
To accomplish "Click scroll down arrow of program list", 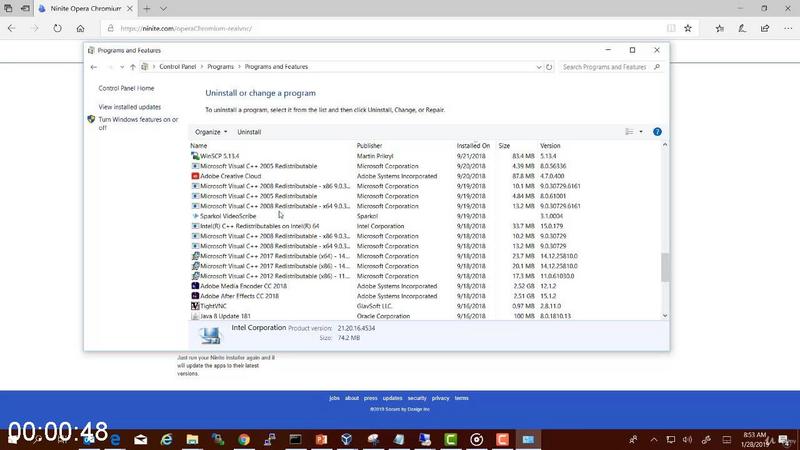I will 665,316.
